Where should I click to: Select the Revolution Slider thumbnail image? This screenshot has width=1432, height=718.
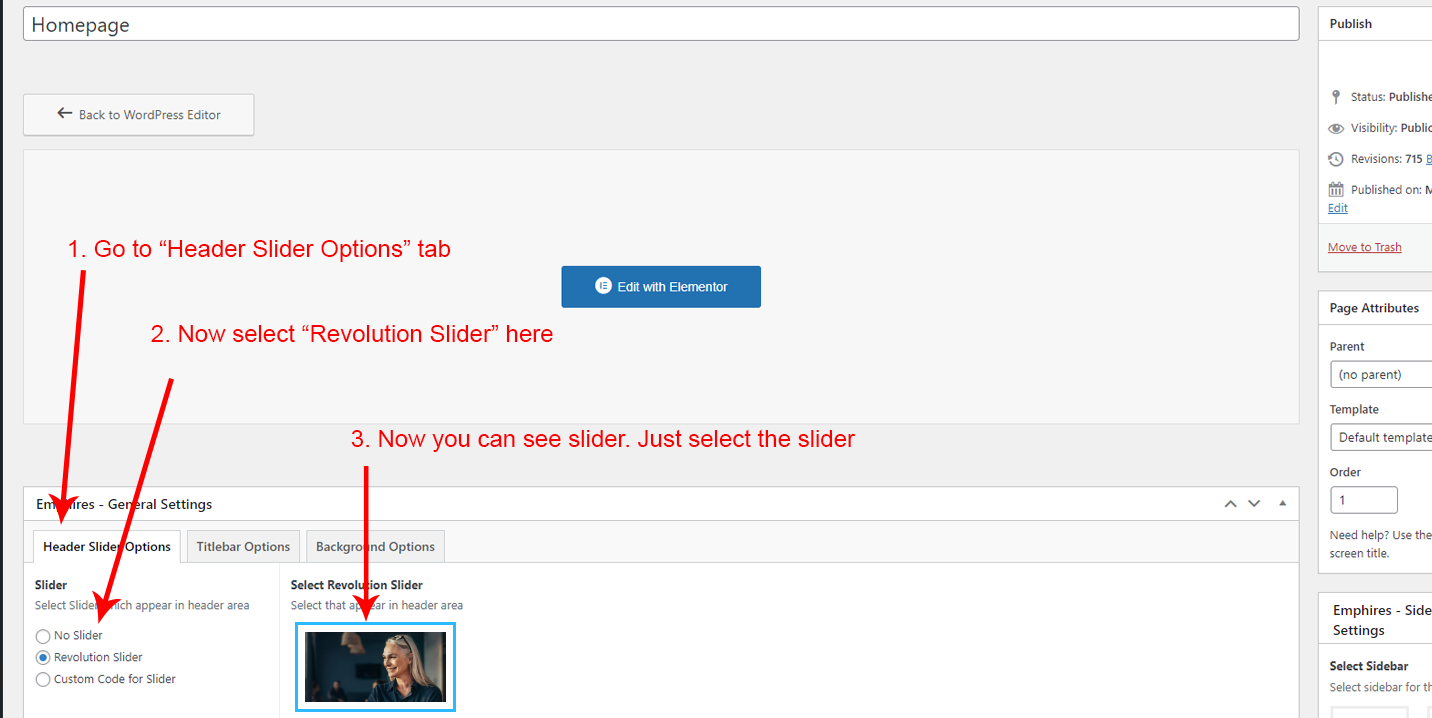(x=375, y=667)
